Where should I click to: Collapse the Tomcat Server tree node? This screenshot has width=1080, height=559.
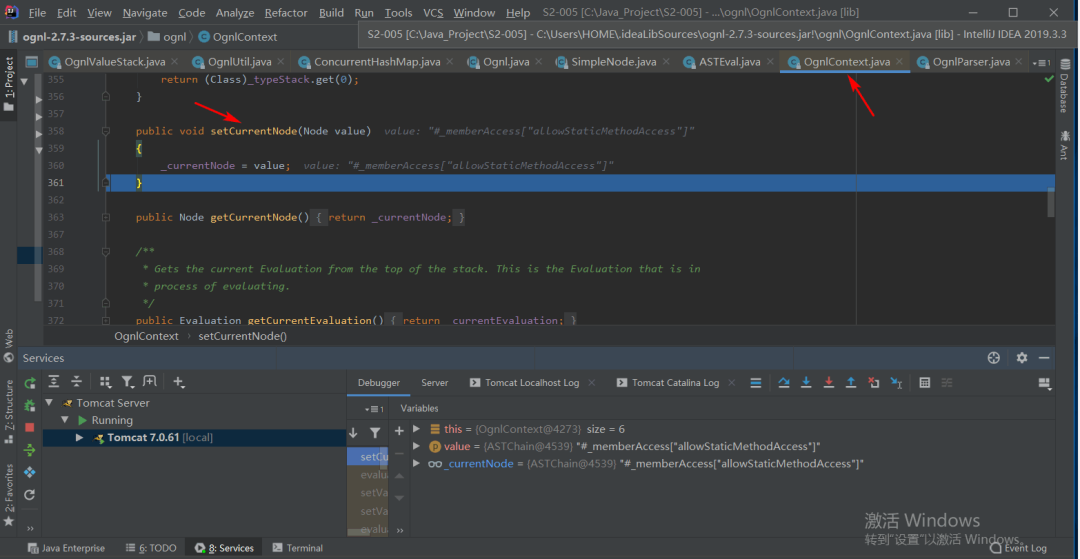pos(49,403)
